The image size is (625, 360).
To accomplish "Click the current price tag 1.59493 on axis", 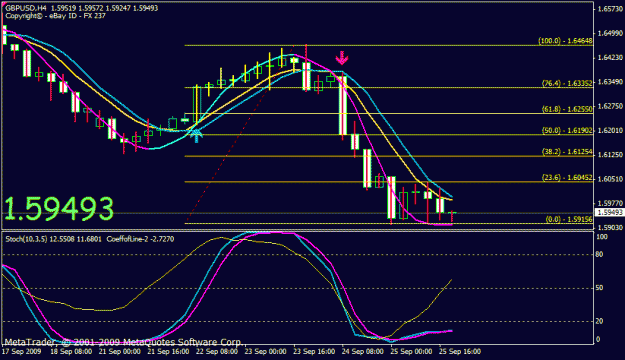I will point(609,212).
